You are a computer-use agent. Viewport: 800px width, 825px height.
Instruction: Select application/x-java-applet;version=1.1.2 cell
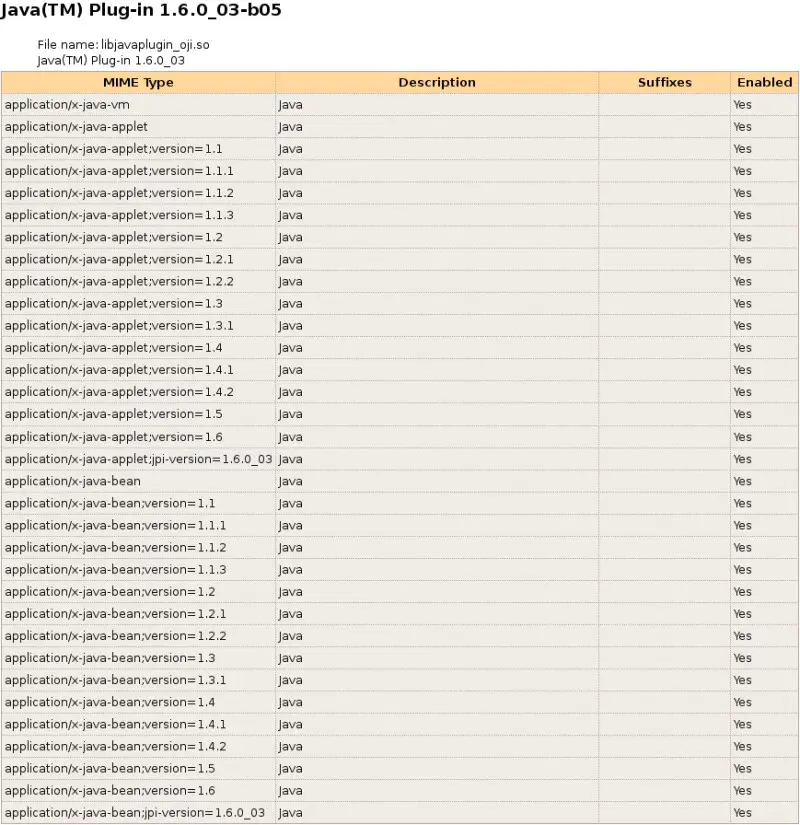138,193
